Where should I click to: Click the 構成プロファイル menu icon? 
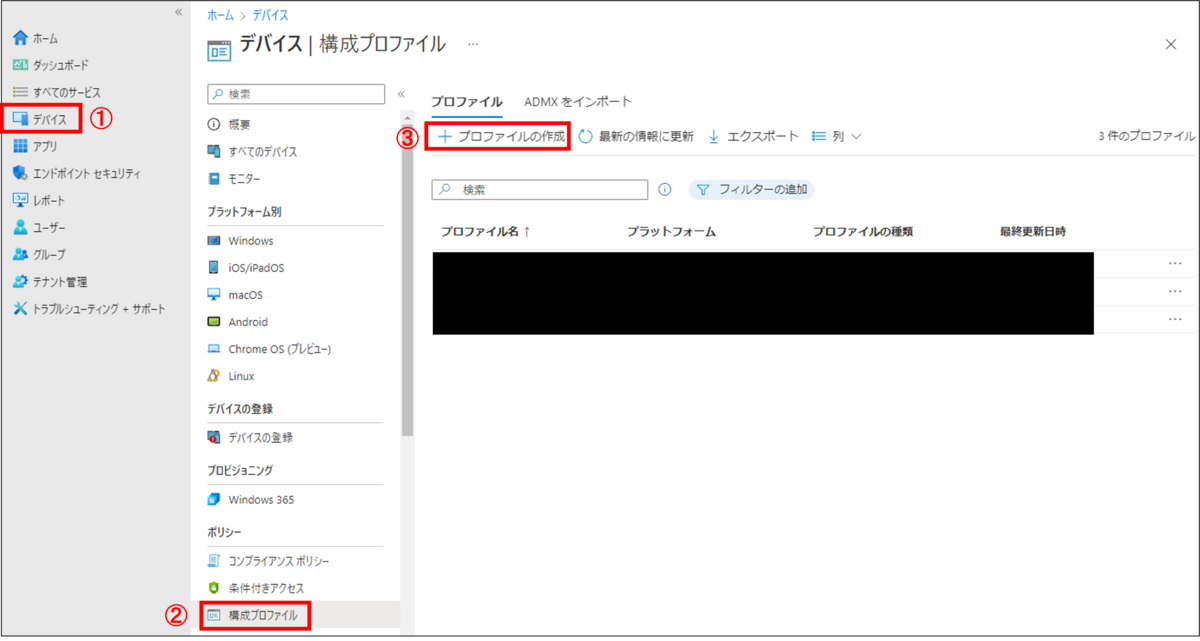(213, 615)
